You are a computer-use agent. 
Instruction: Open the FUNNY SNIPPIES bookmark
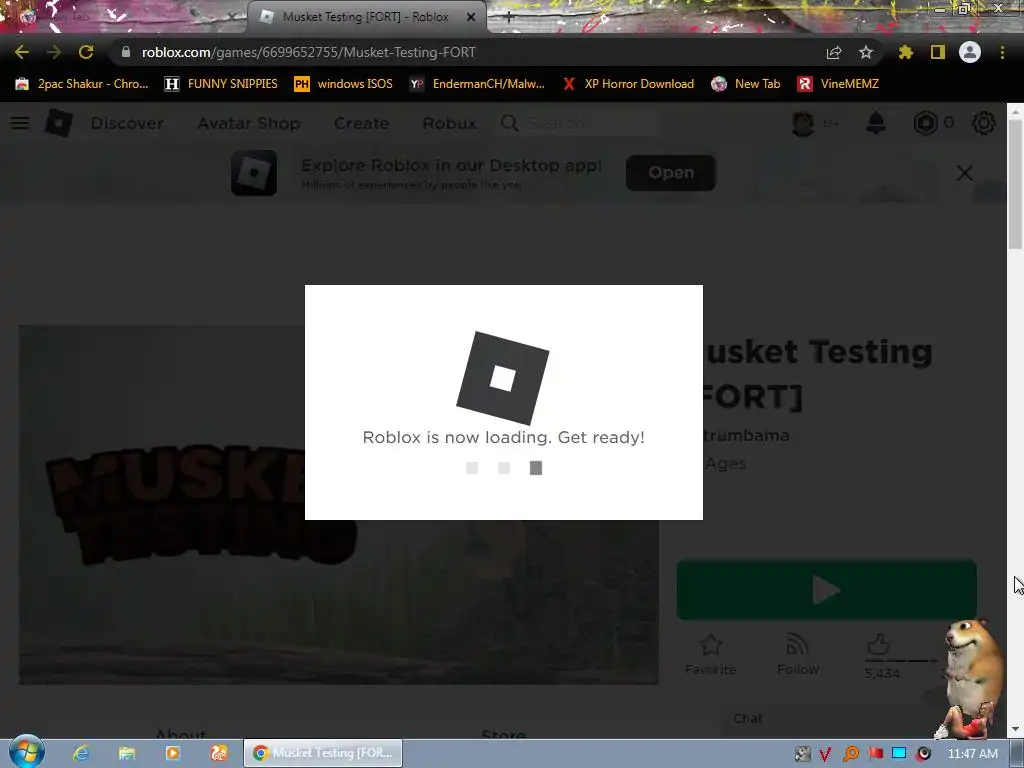coord(221,84)
